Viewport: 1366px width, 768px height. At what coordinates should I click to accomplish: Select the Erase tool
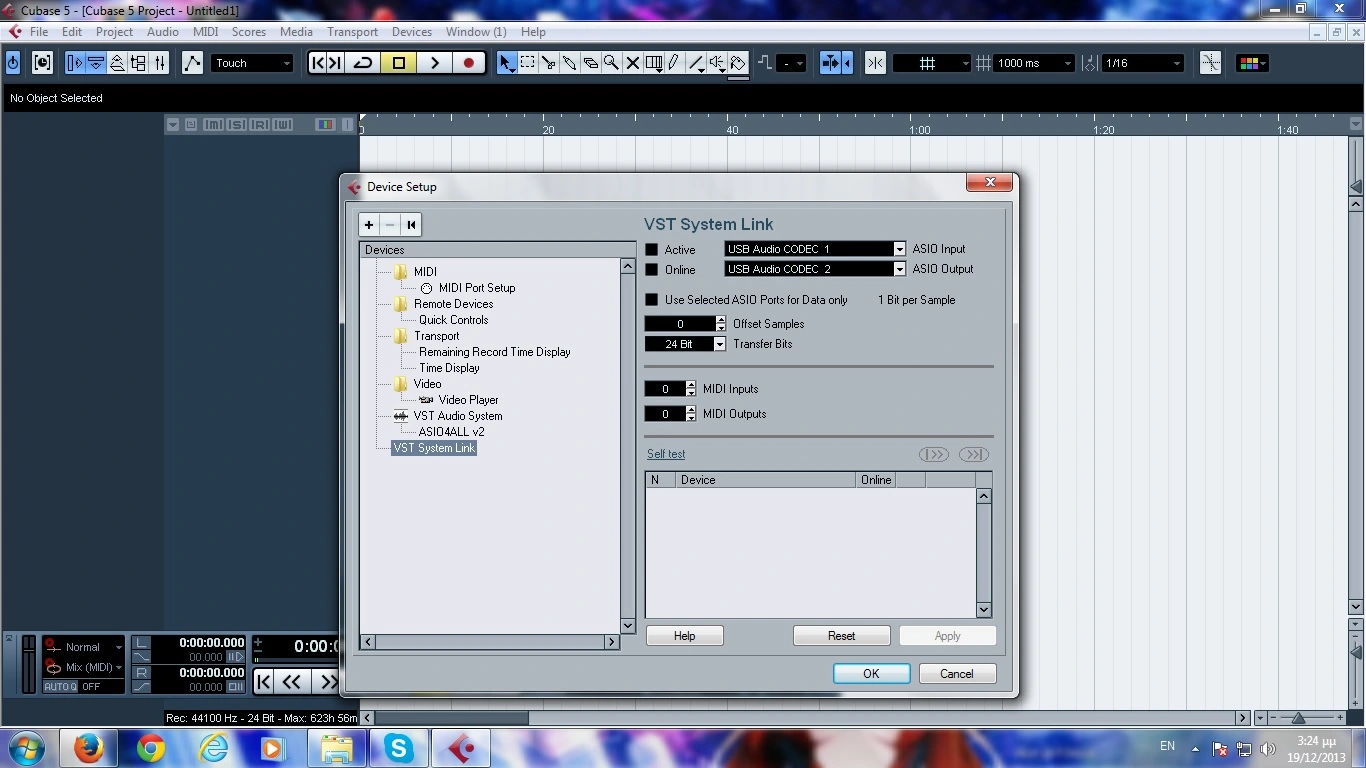[x=591, y=63]
